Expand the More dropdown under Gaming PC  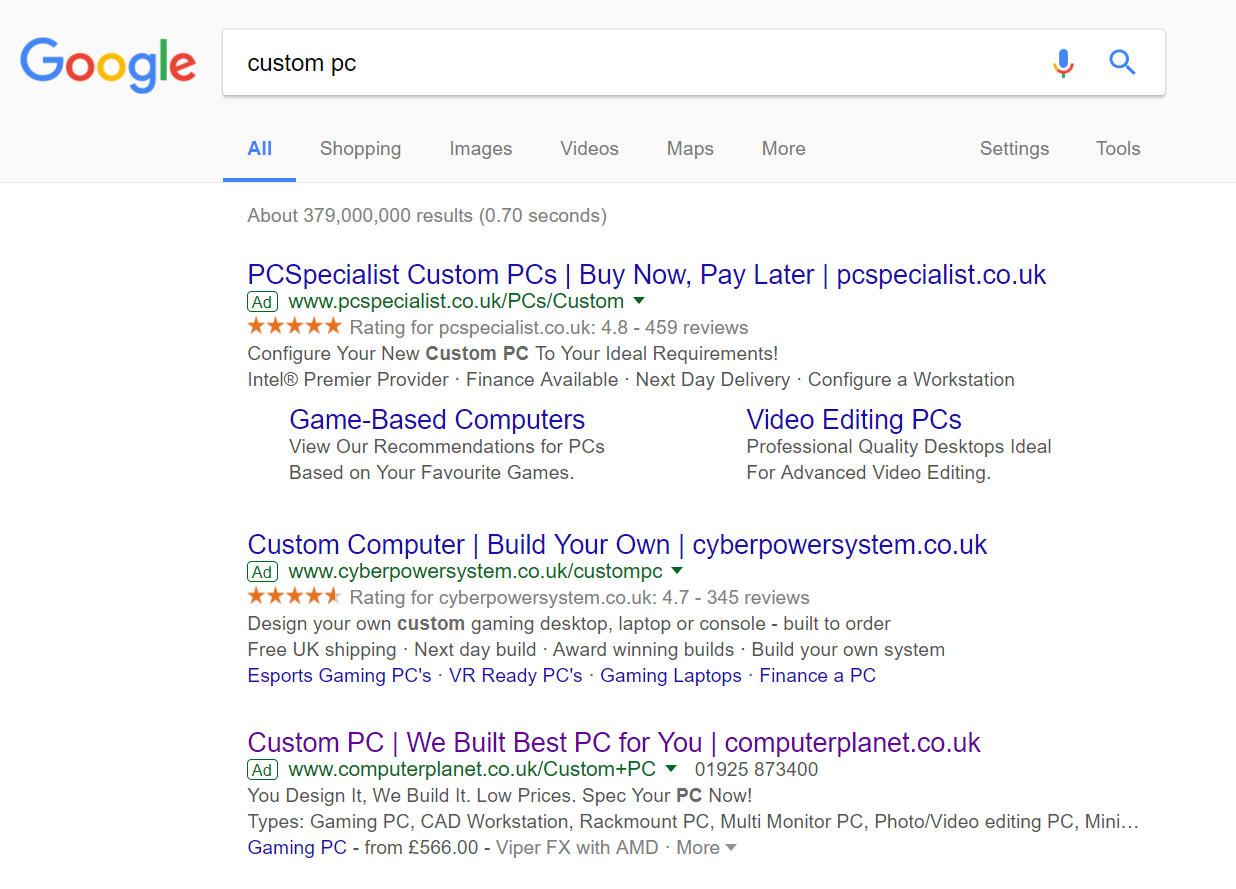click(x=706, y=847)
